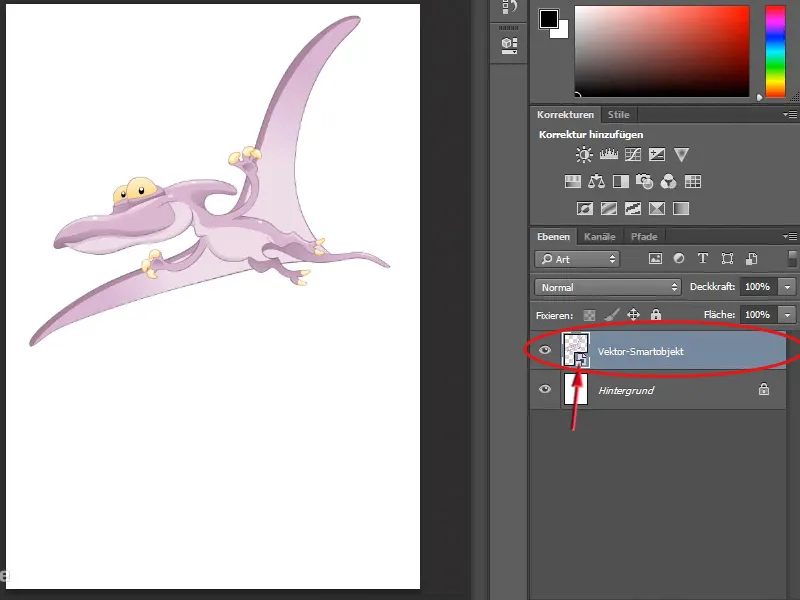Image resolution: width=800 pixels, height=600 pixels.
Task: Click the white background color swatch
Action: [x=562, y=31]
